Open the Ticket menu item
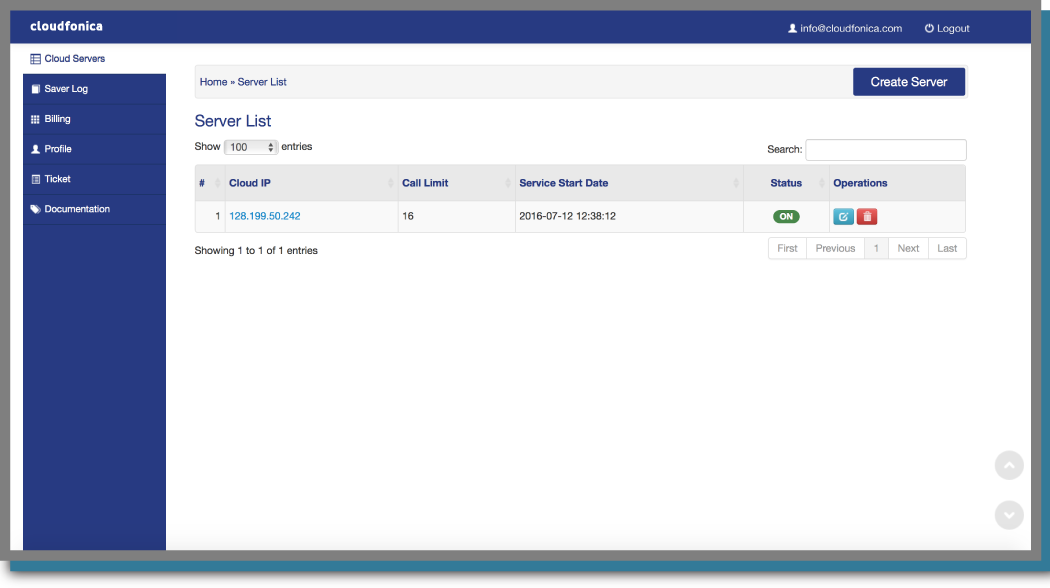The height and width of the screenshot is (588, 1050). [94, 179]
